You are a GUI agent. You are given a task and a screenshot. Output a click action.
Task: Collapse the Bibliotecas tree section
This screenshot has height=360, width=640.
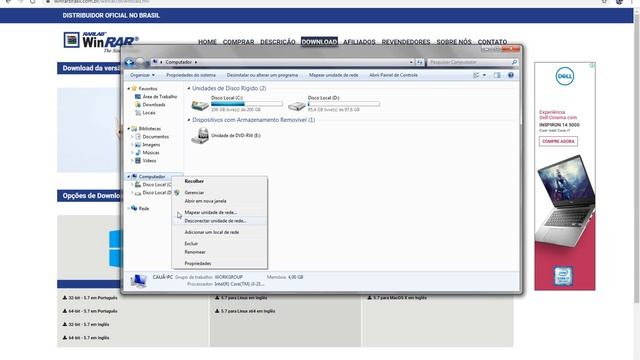coord(128,129)
